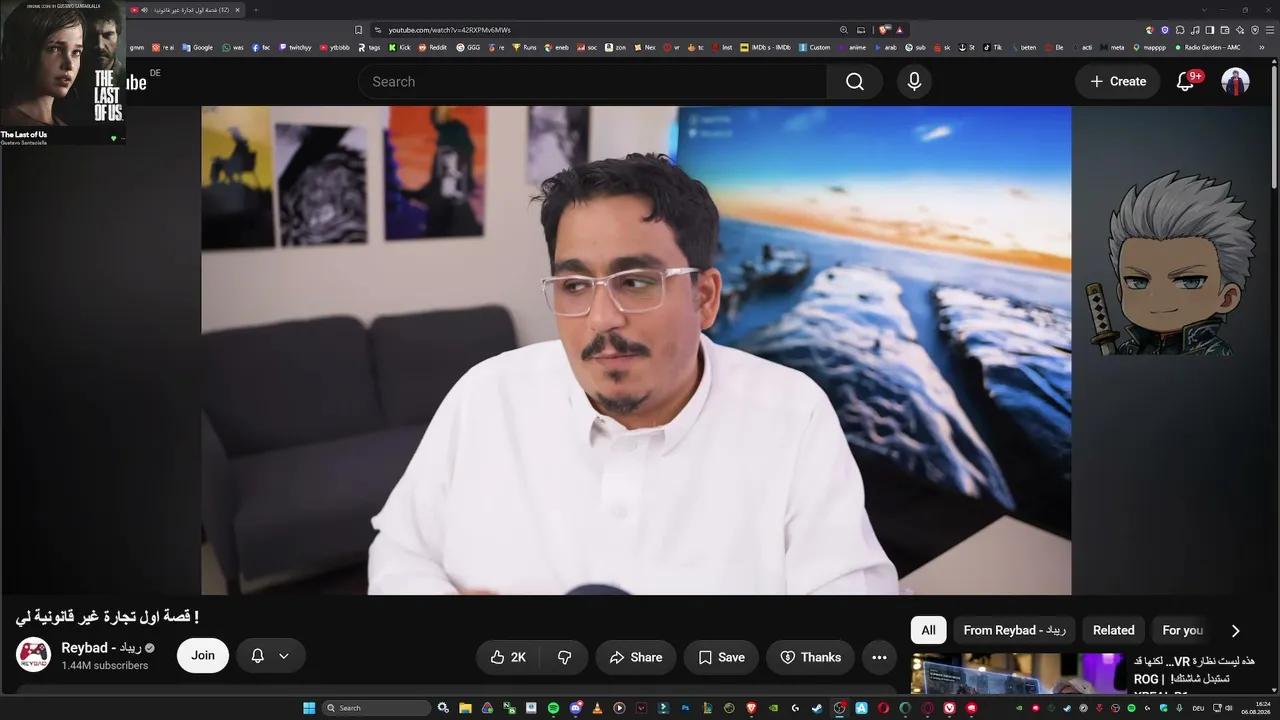This screenshot has width=1280, height=720.
Task: Click the YouTube video player
Action: [636, 351]
